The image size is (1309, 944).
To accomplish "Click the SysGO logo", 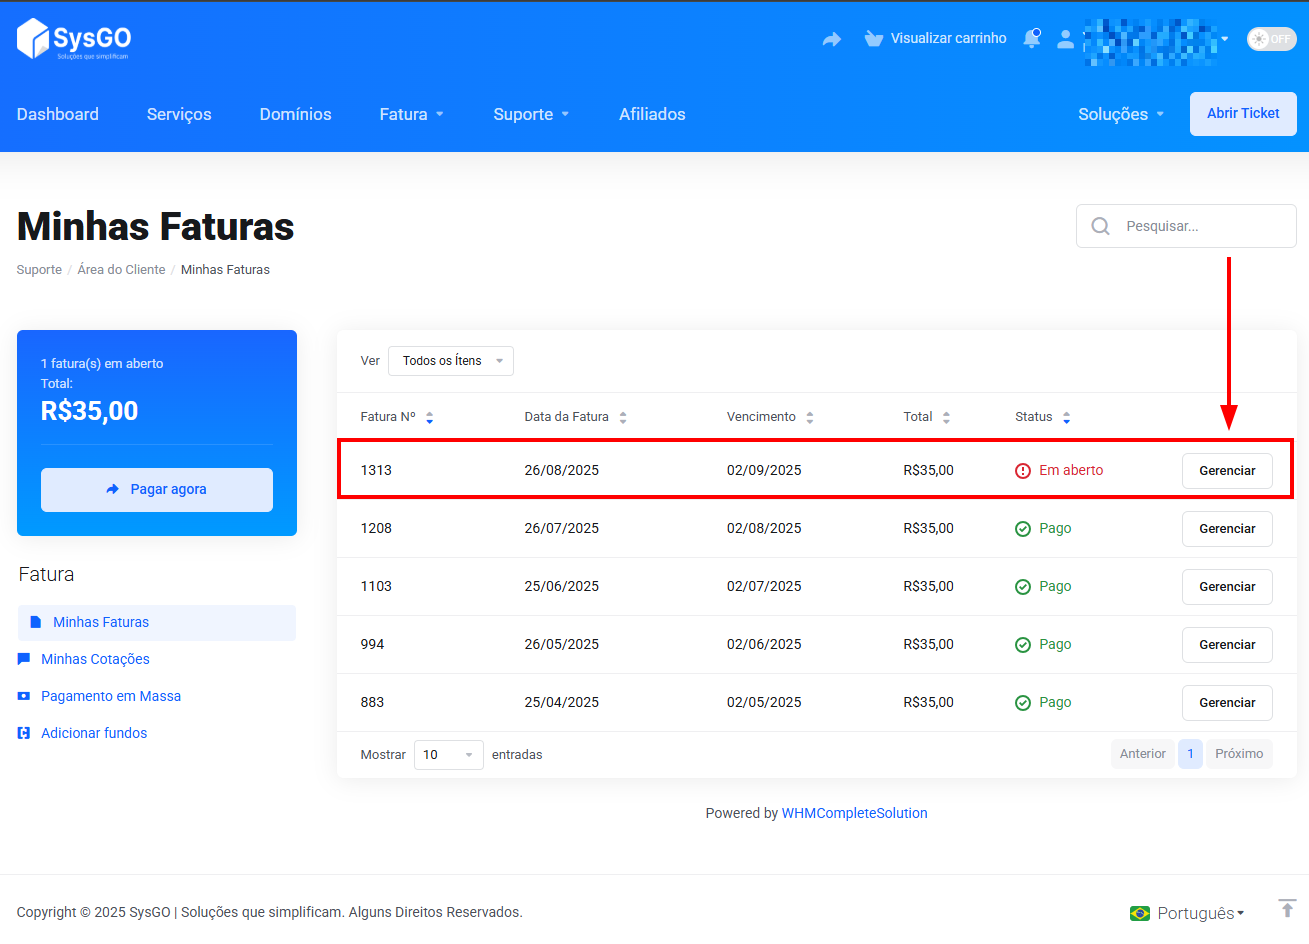I will tap(74, 39).
